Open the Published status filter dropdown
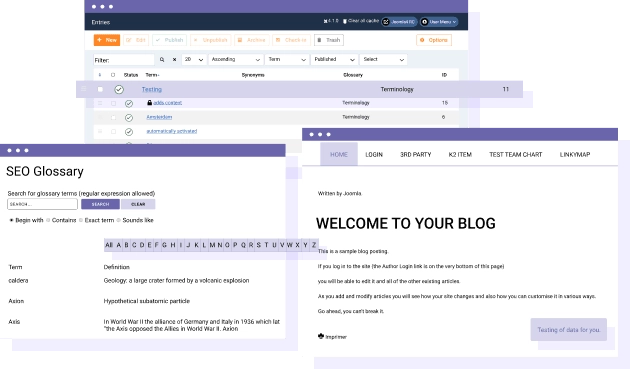630x369 pixels. pyautogui.click(x=334, y=59)
